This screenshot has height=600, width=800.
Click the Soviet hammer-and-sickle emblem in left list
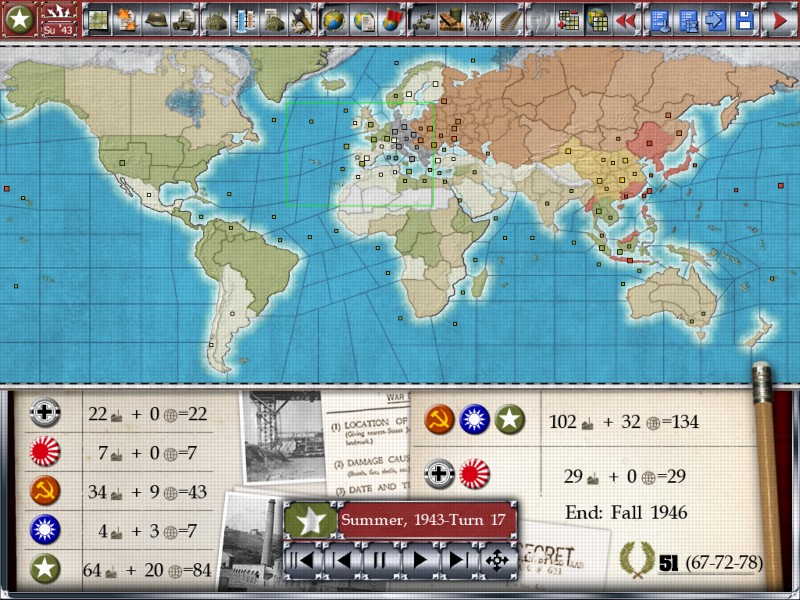[x=45, y=490]
